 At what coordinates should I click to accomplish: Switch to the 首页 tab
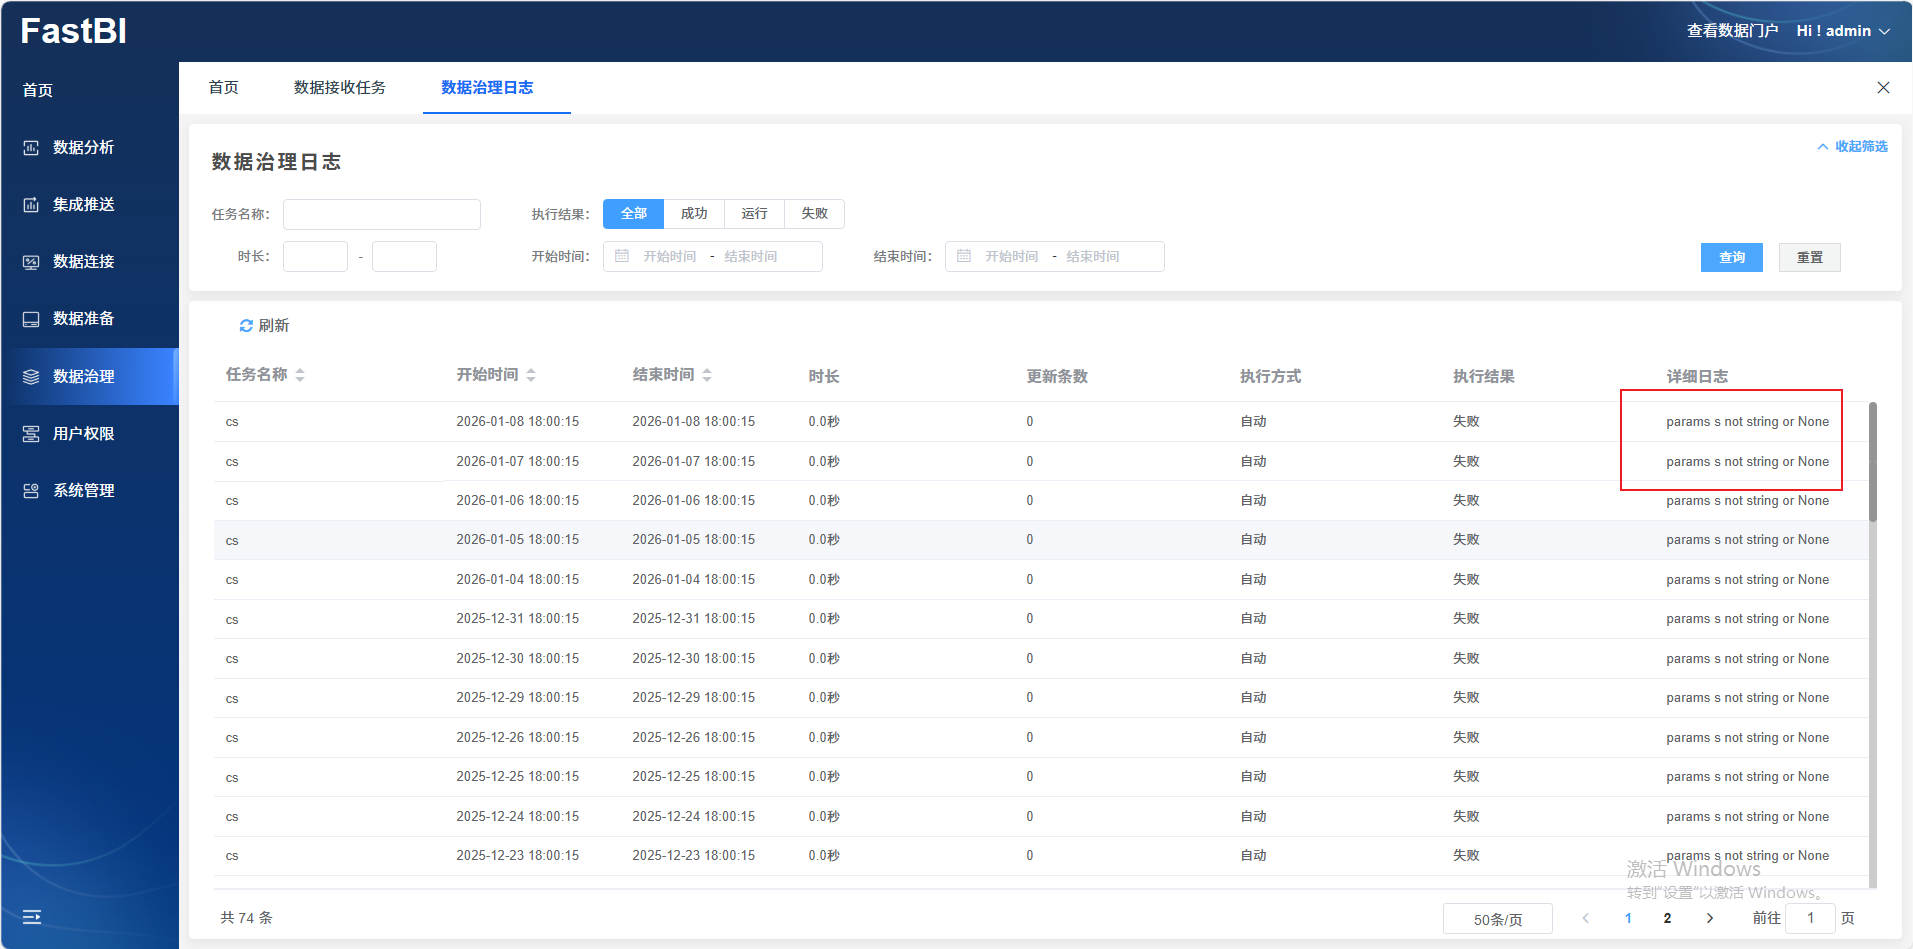point(223,88)
